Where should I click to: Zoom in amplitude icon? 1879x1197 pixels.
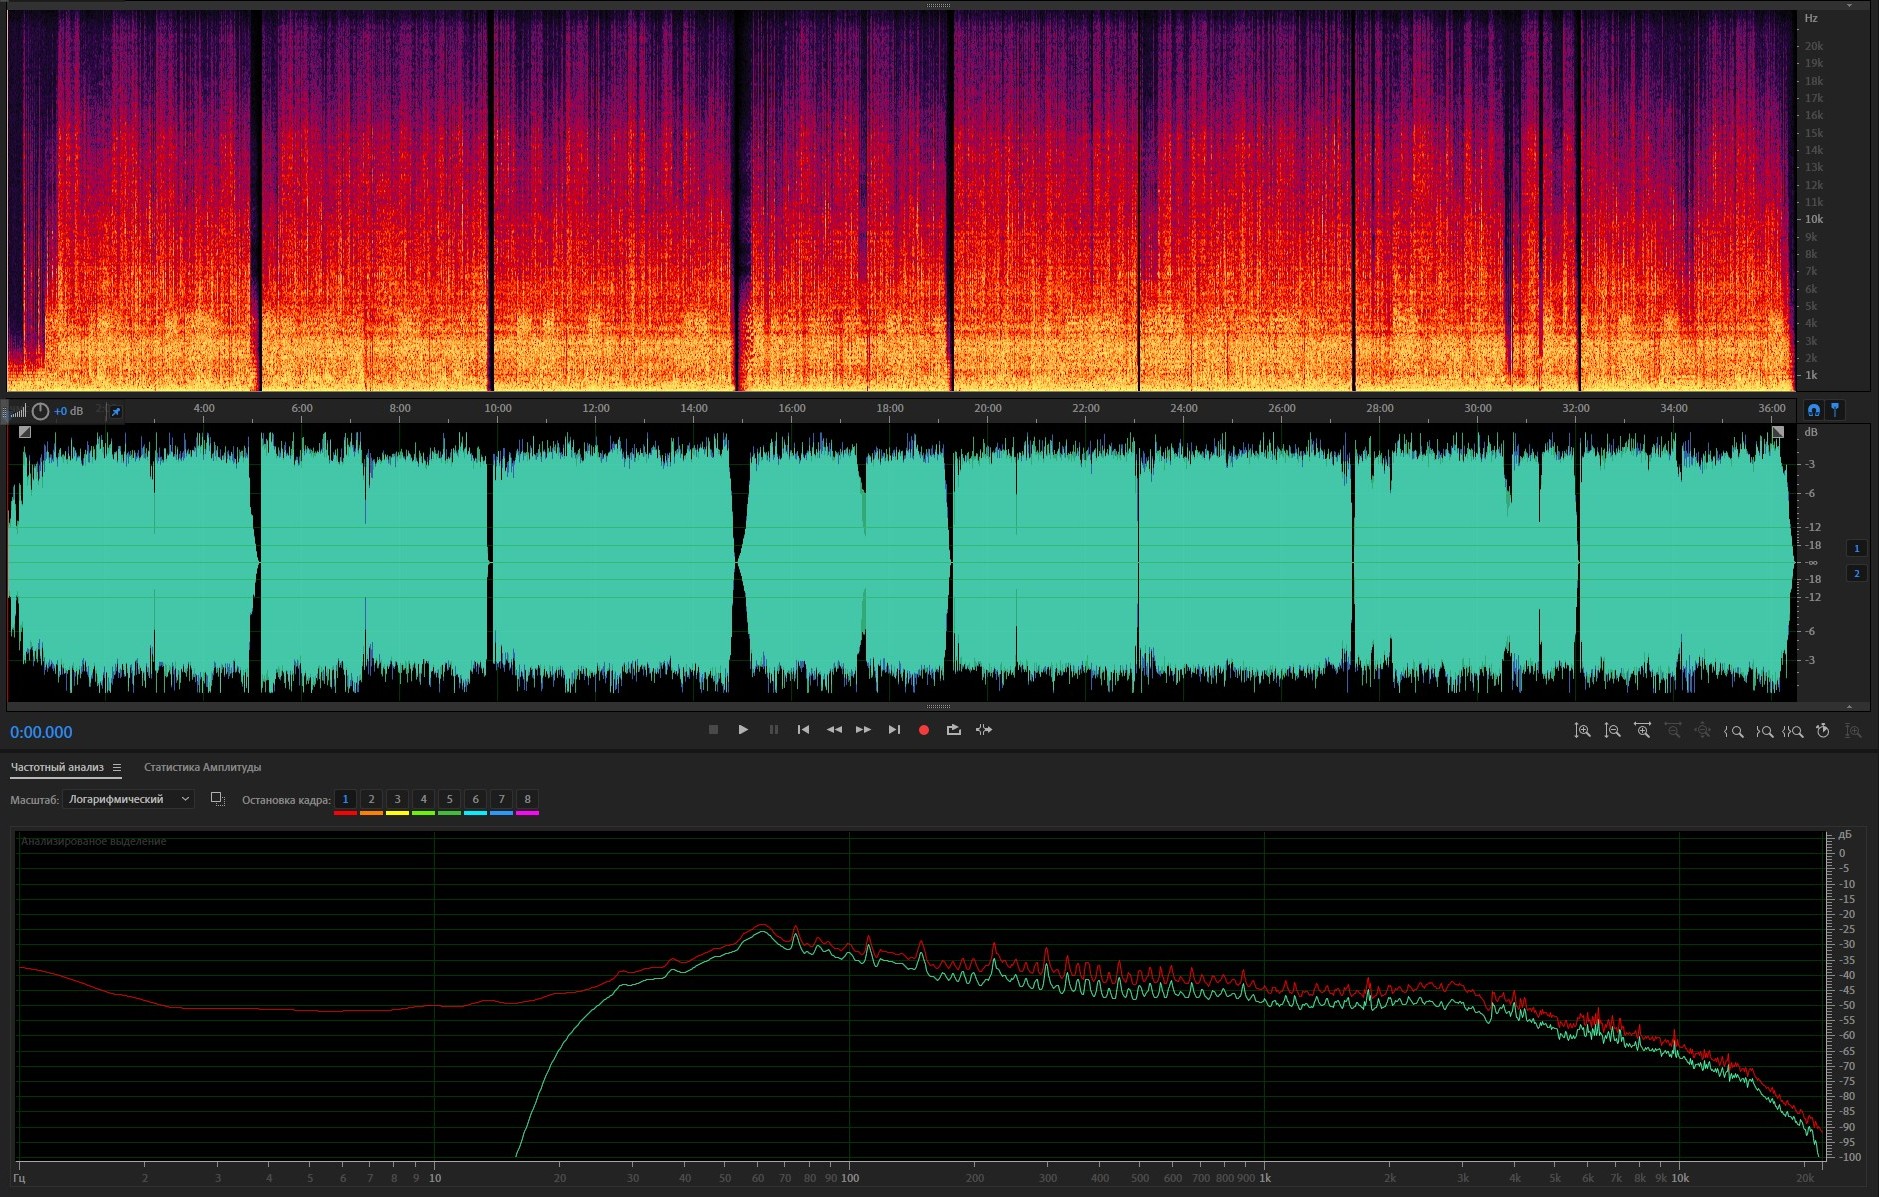(x=1582, y=731)
